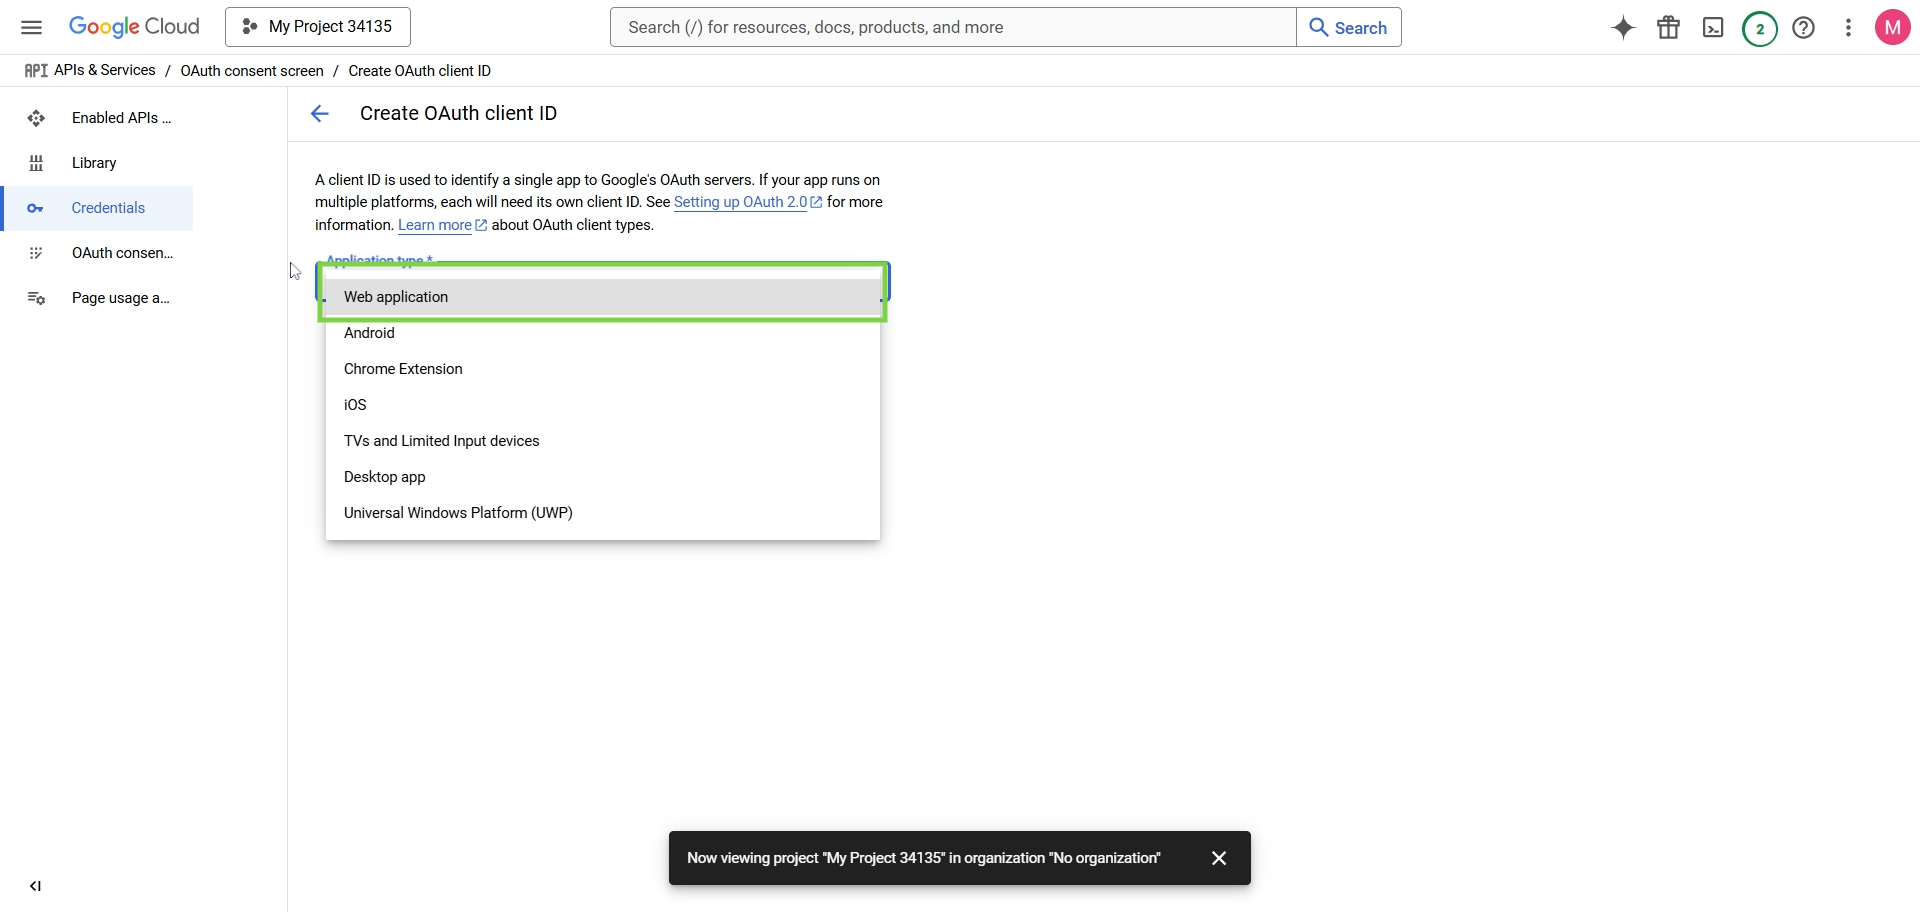Click the Google Cloud logo
This screenshot has height=912, width=1920.
pos(134,27)
